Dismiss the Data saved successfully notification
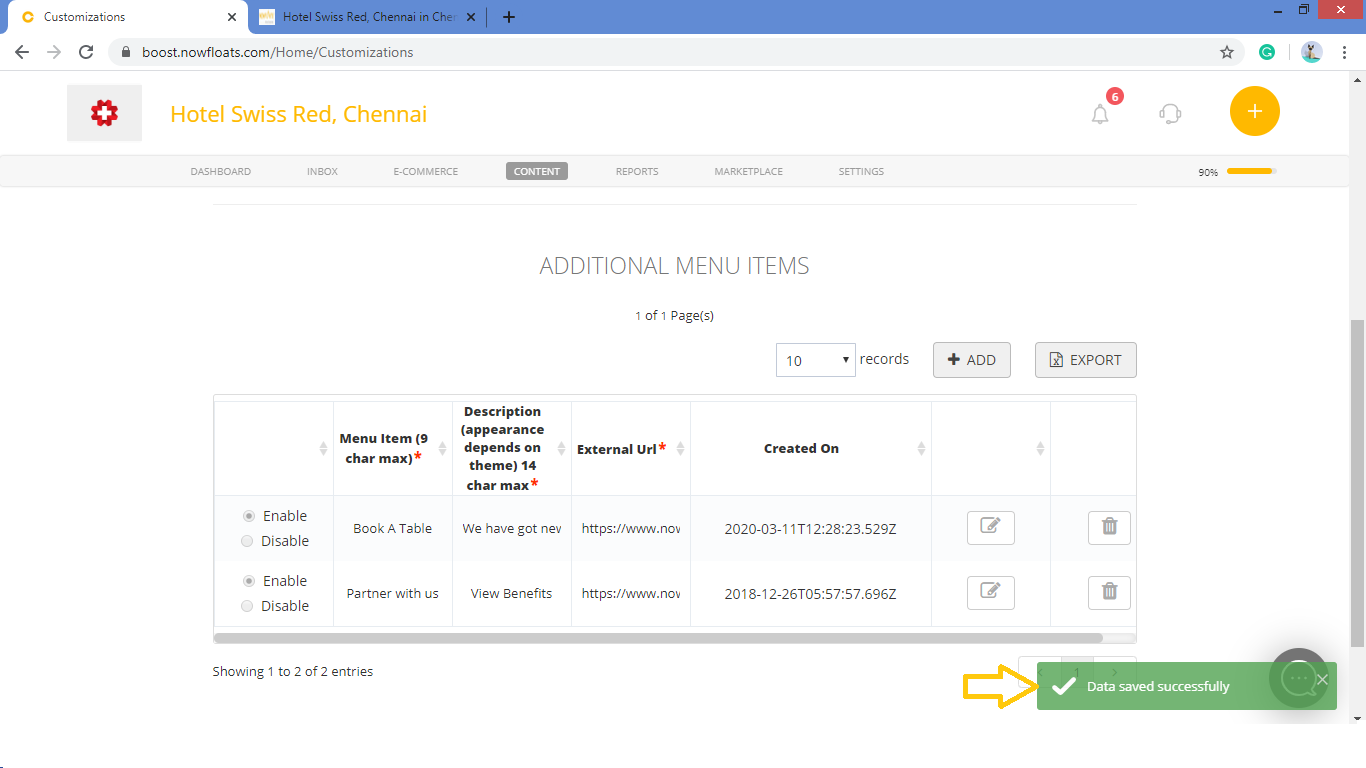 coord(1322,680)
